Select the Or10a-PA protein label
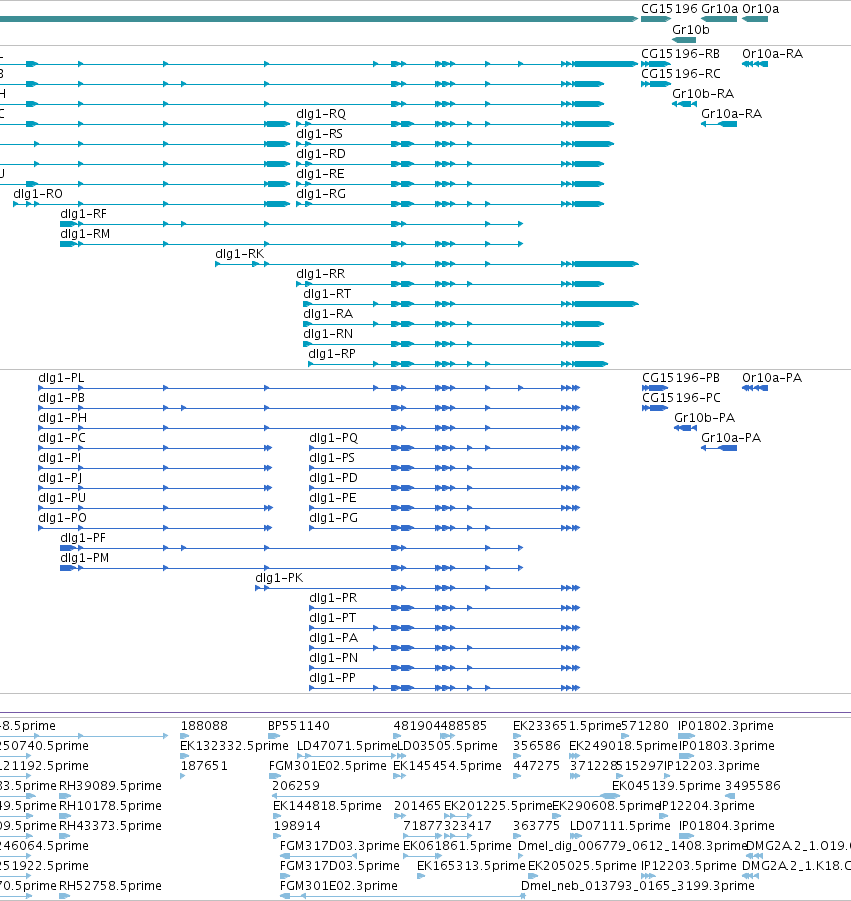Screen dimensions: 851x901 [x=772, y=378]
